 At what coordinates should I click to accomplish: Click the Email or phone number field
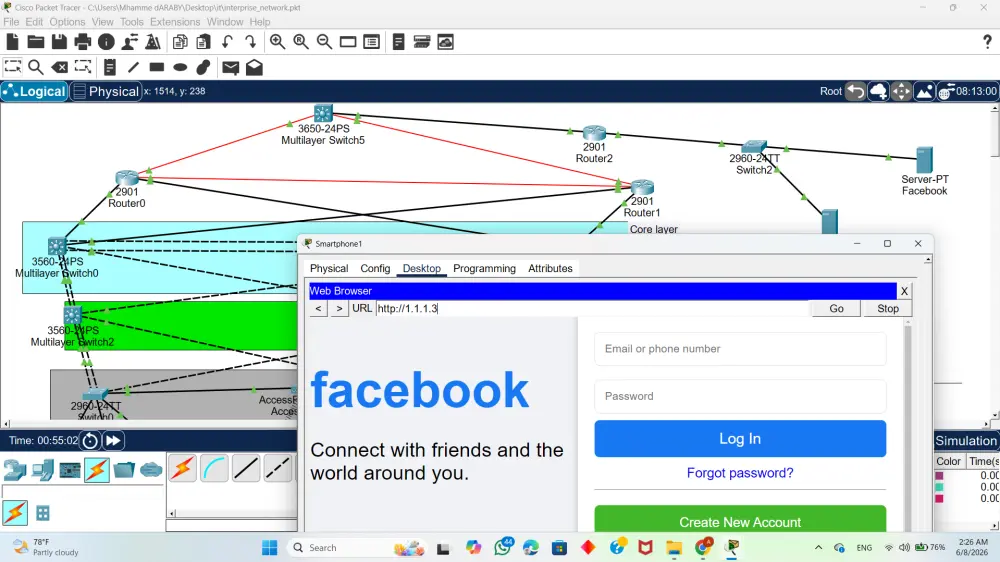[740, 349]
